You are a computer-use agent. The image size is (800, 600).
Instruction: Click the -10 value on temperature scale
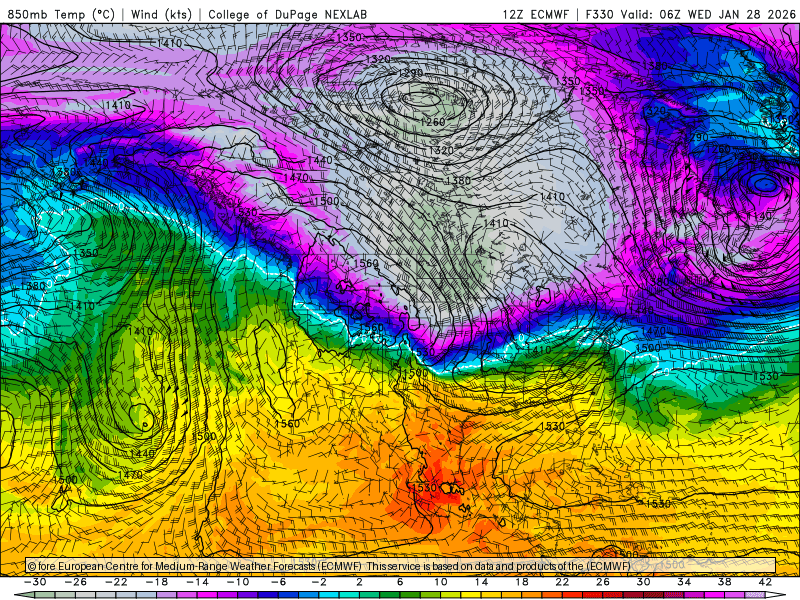point(238,582)
